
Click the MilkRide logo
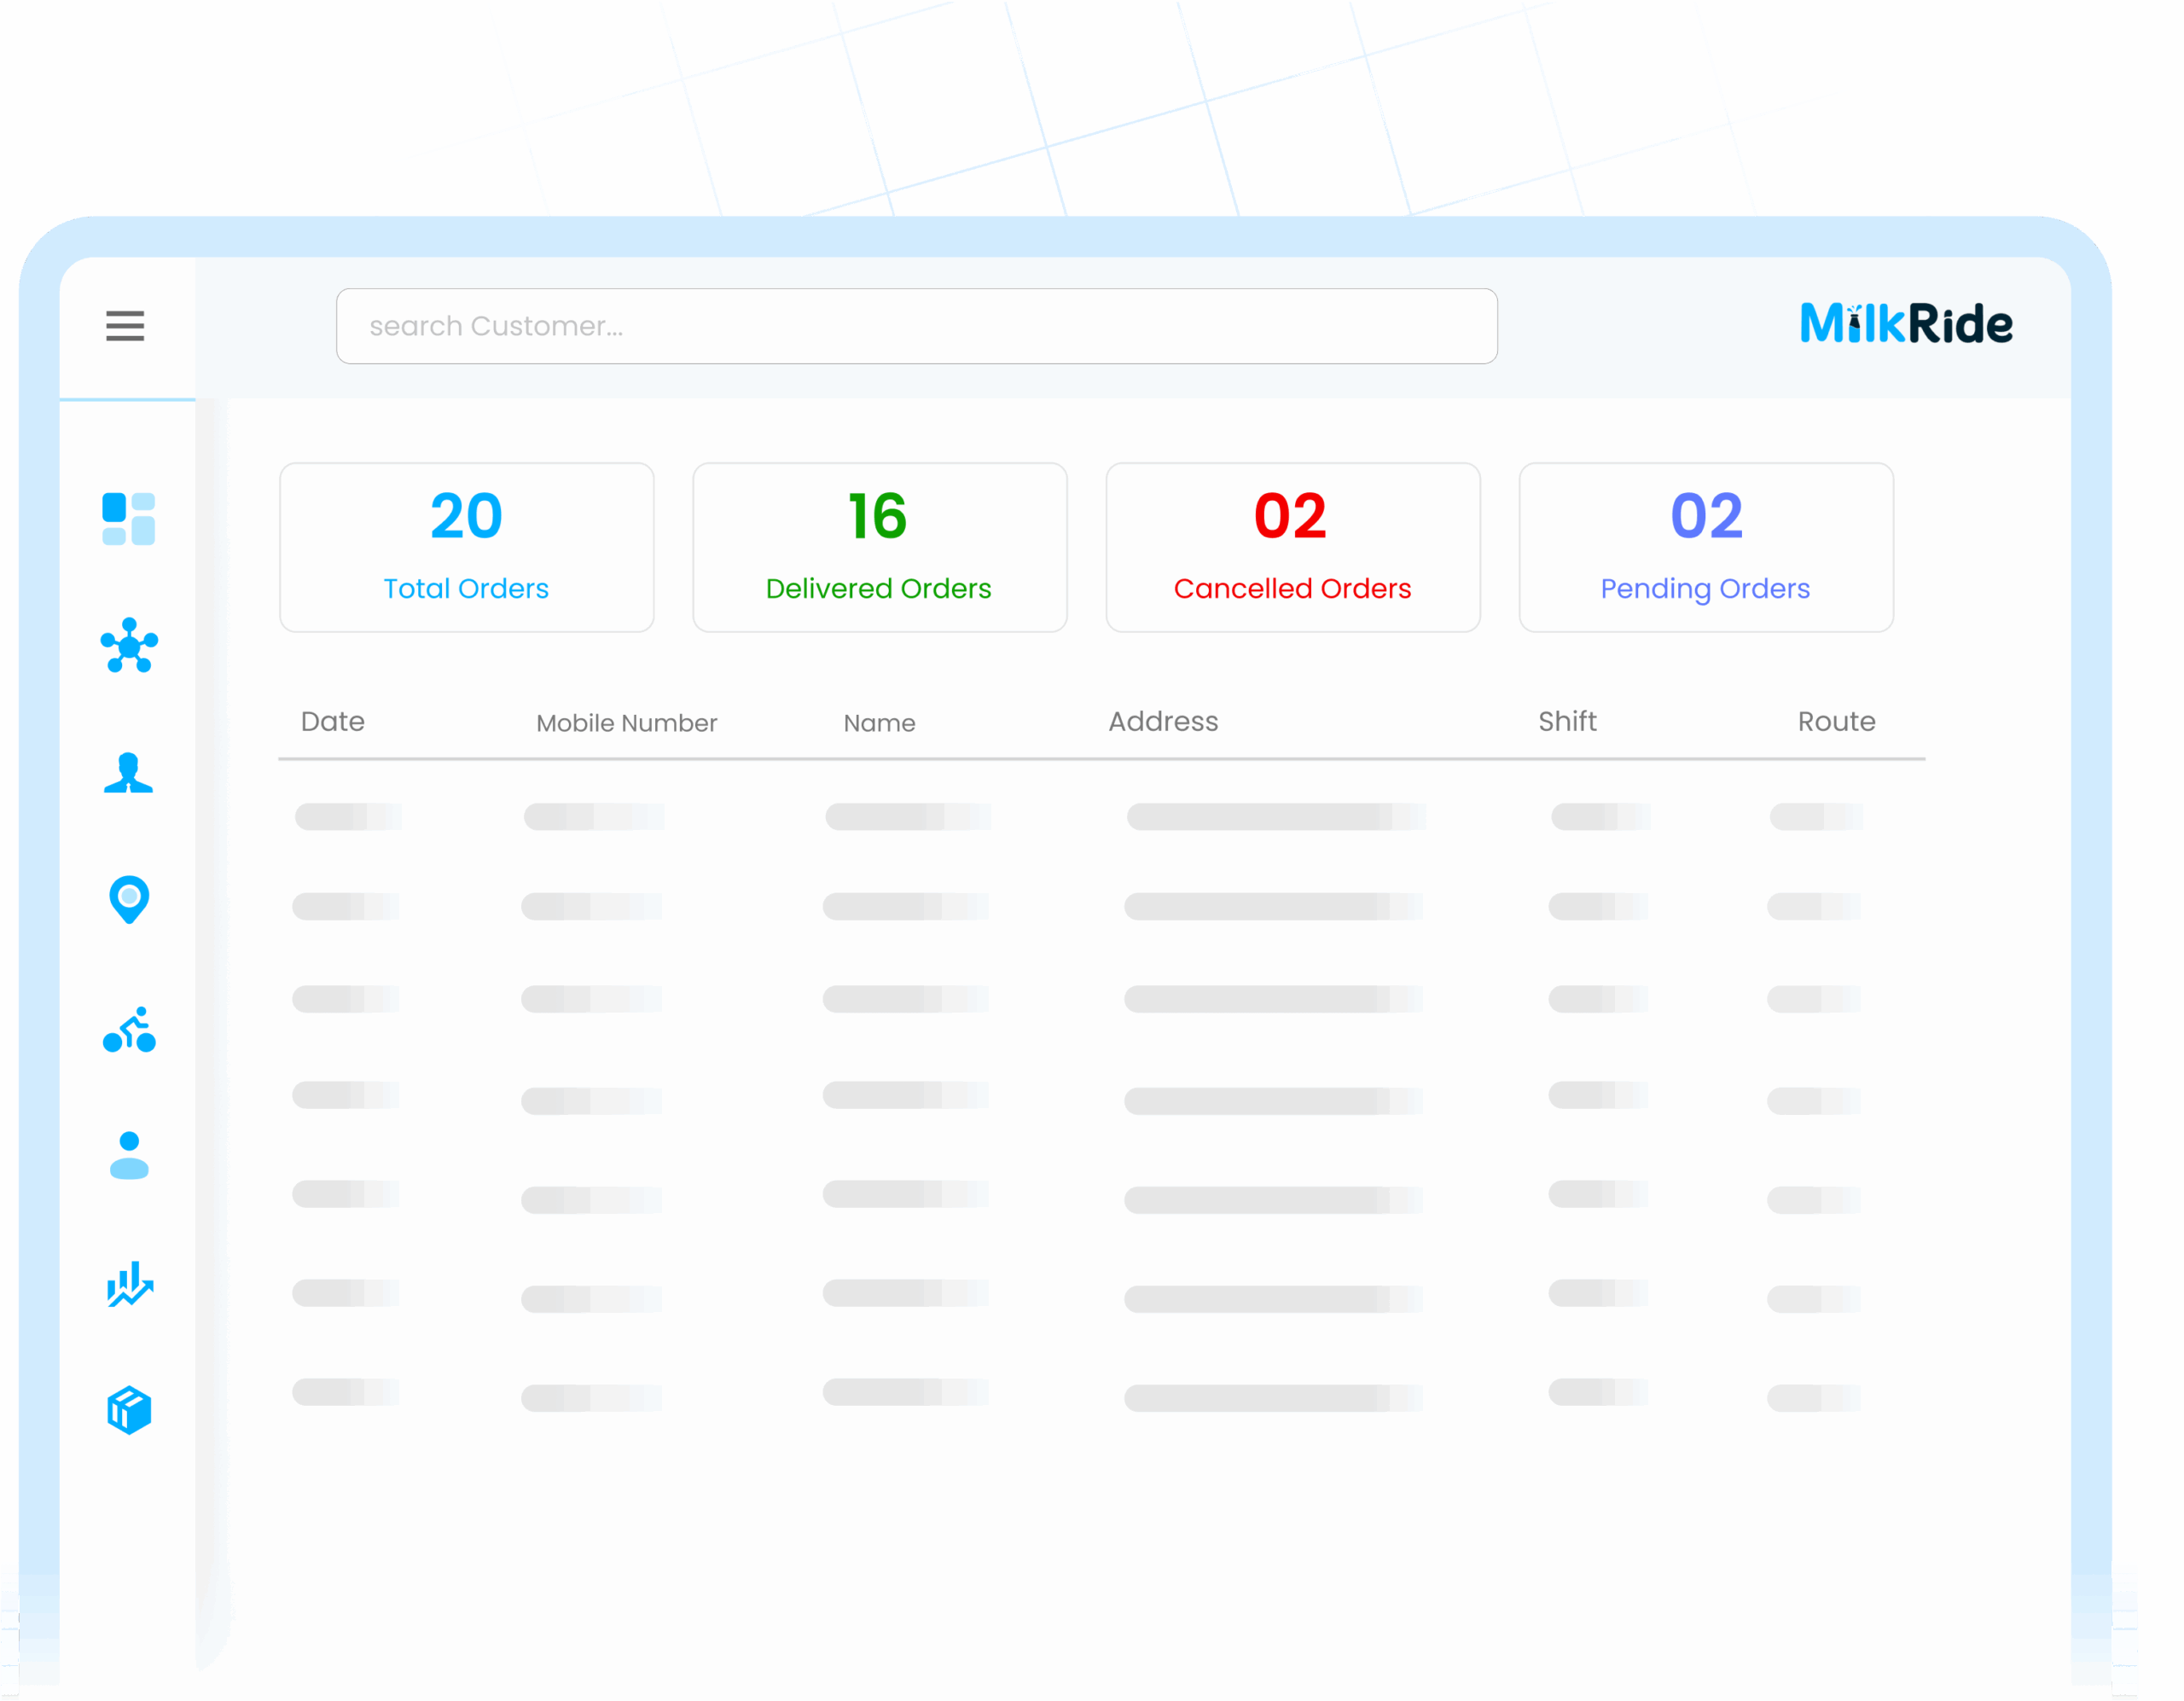1906,324
